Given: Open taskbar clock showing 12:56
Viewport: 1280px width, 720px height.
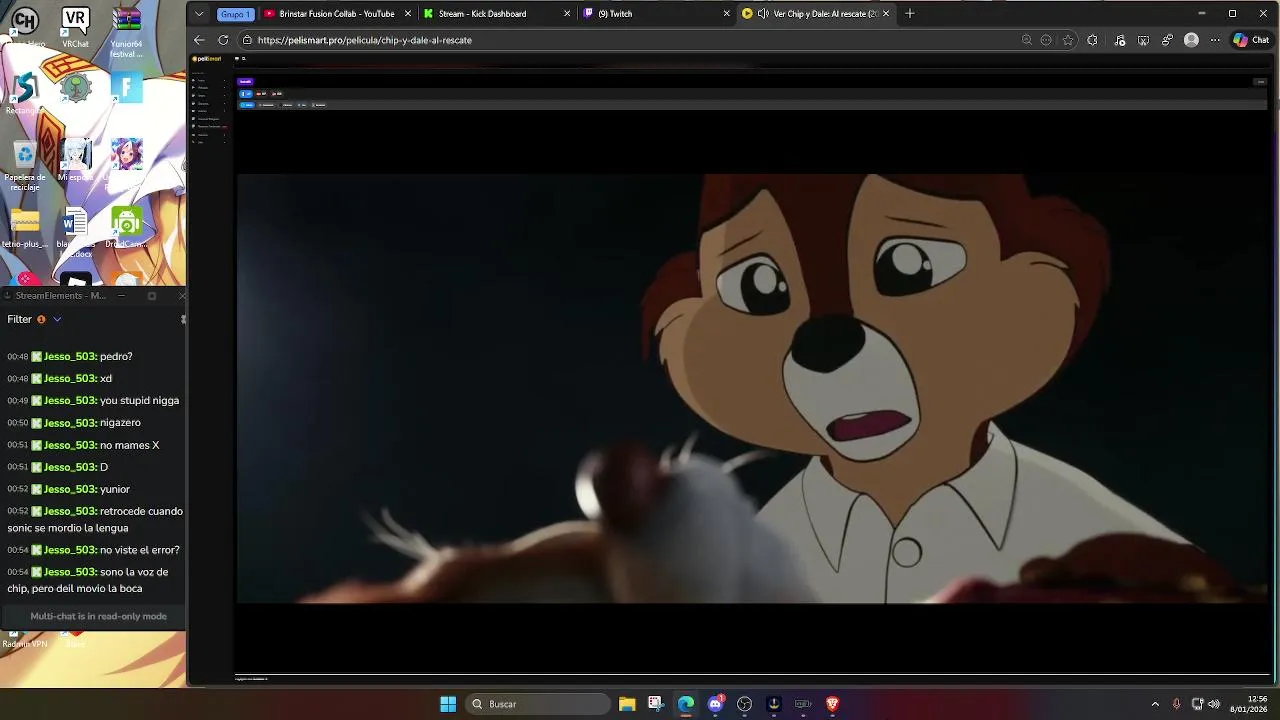Looking at the screenshot, I should click(x=1249, y=704).
